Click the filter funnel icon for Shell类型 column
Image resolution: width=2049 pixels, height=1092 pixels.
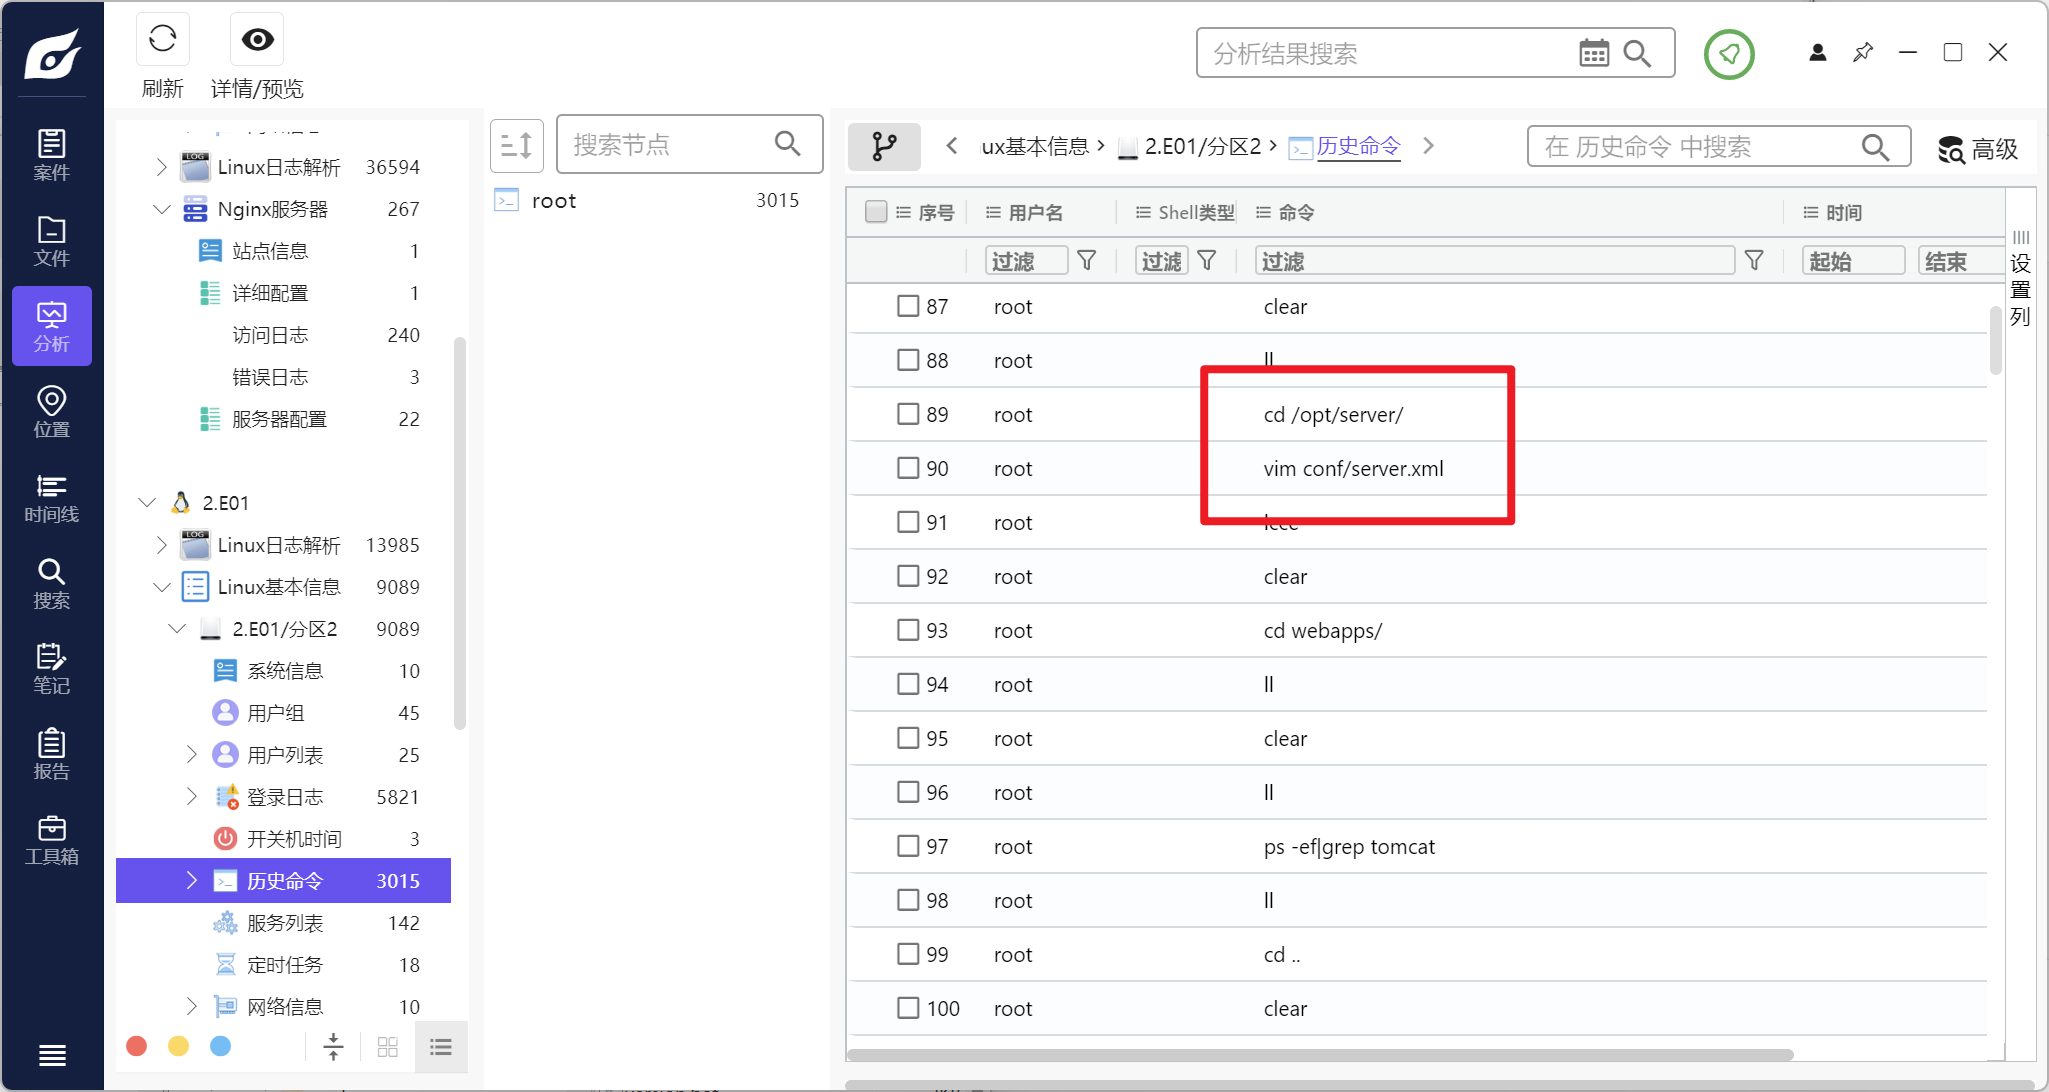1207,261
